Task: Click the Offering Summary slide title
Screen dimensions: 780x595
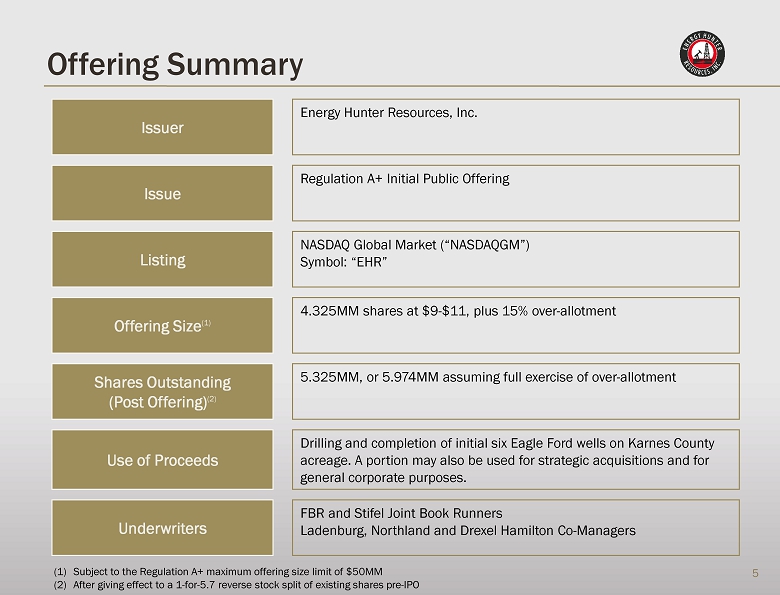Action: pyautogui.click(x=175, y=65)
